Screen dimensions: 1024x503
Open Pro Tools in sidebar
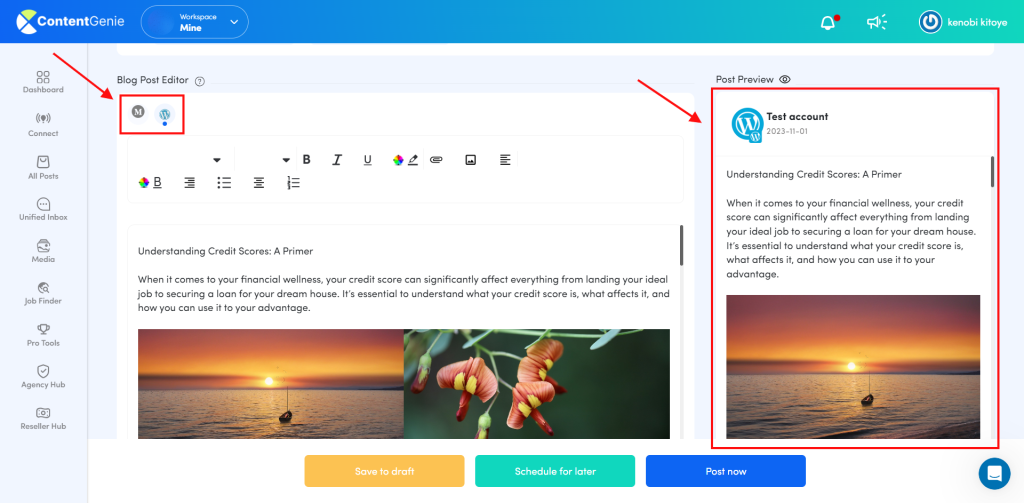coord(43,335)
